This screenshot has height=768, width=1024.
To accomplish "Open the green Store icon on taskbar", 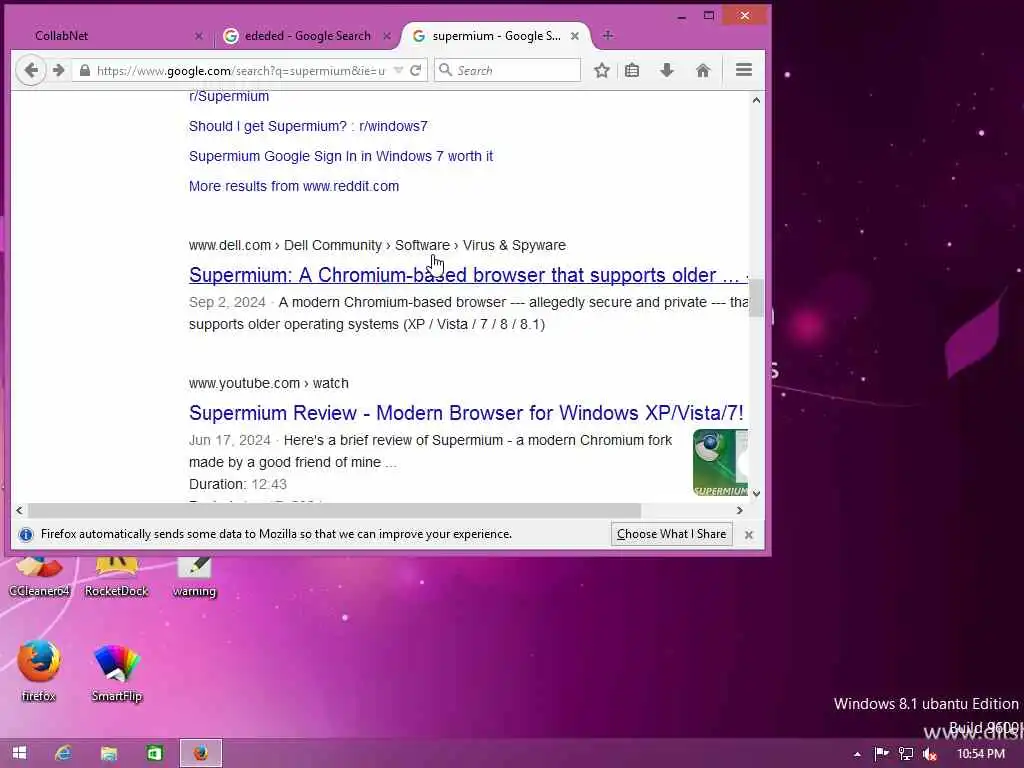I will pos(155,753).
